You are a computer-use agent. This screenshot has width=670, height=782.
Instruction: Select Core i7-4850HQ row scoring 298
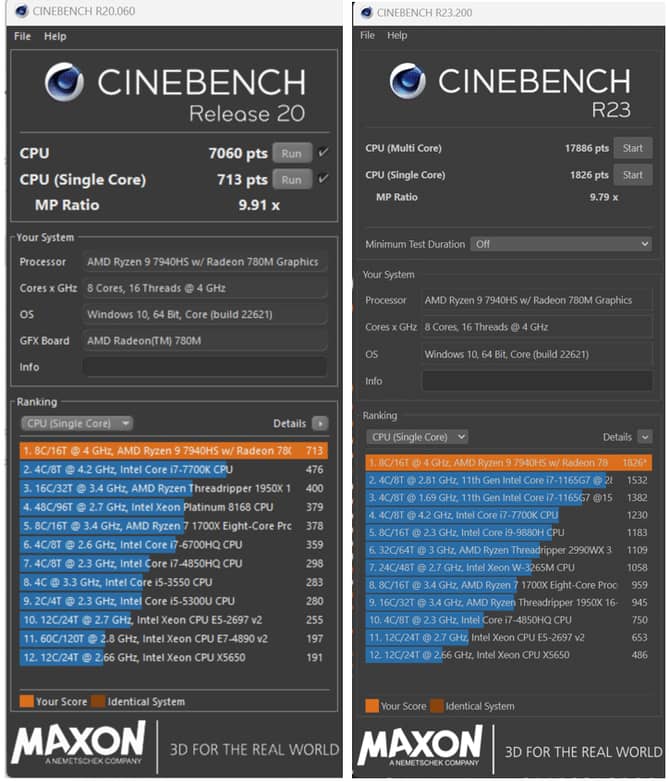coord(174,564)
